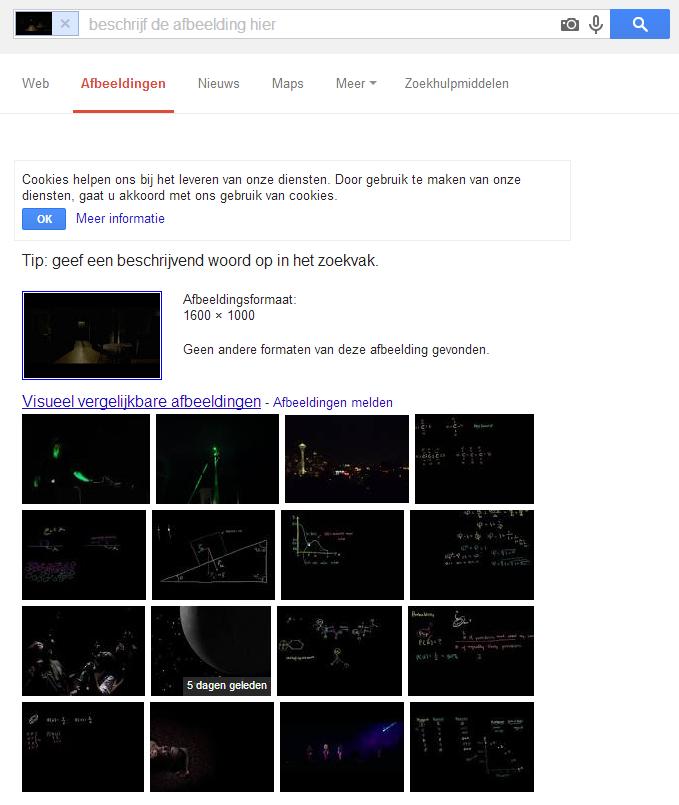Open the green laser beam thumbnail
The height and width of the screenshot is (805, 679).
[x=217, y=459]
